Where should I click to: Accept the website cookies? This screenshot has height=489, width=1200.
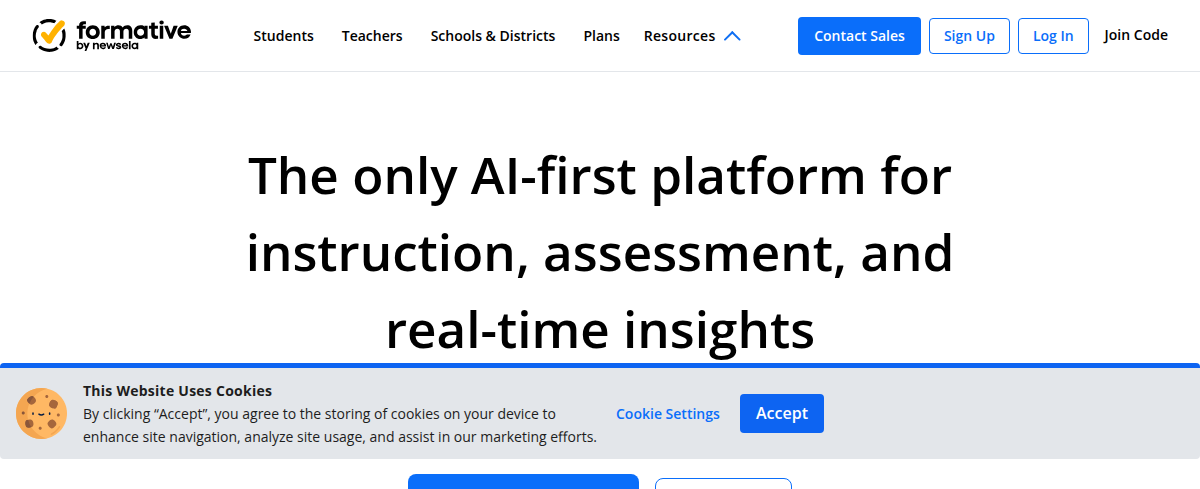[x=781, y=414]
